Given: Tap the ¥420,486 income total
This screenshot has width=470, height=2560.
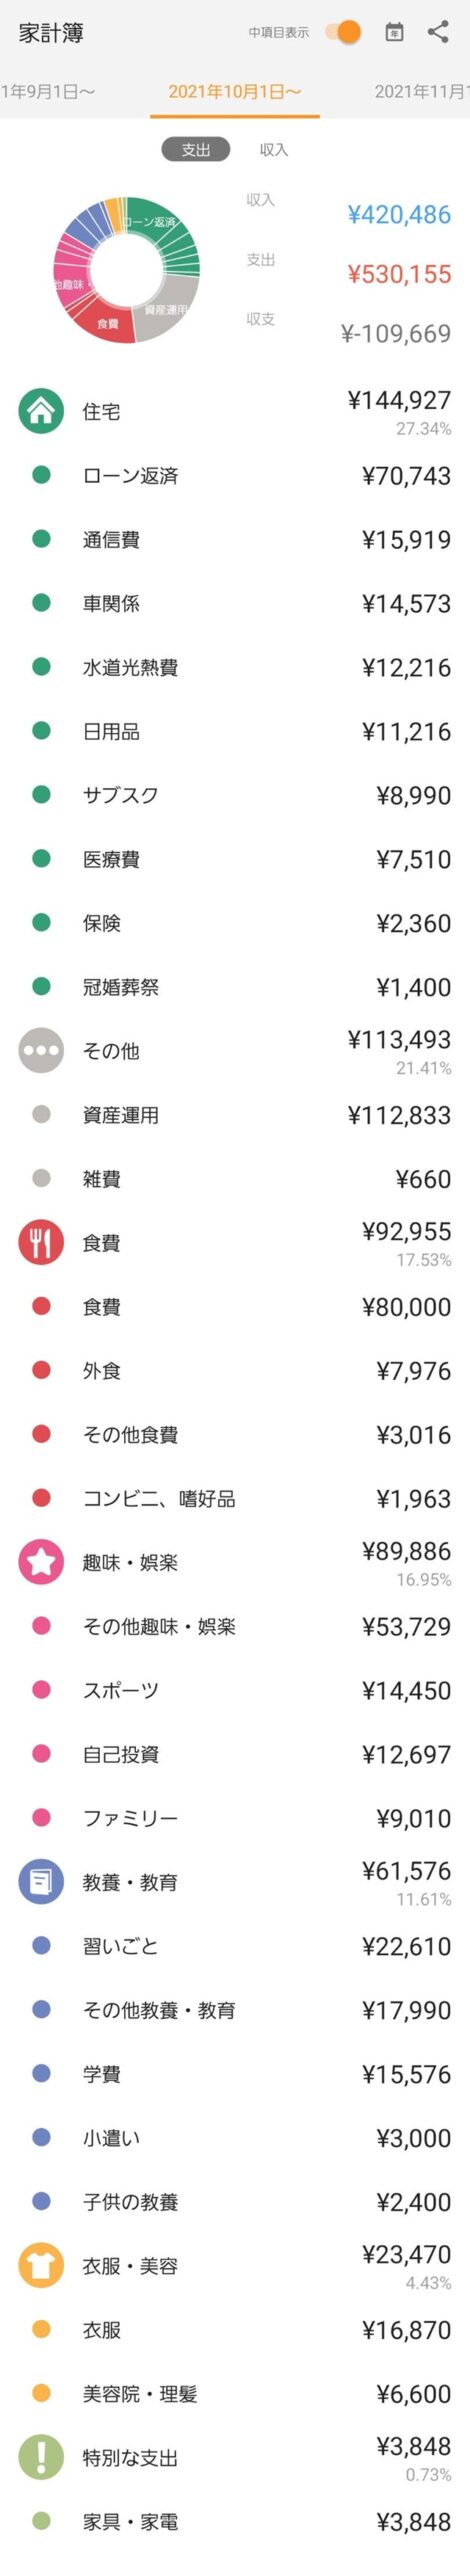Looking at the screenshot, I should pyautogui.click(x=399, y=214).
